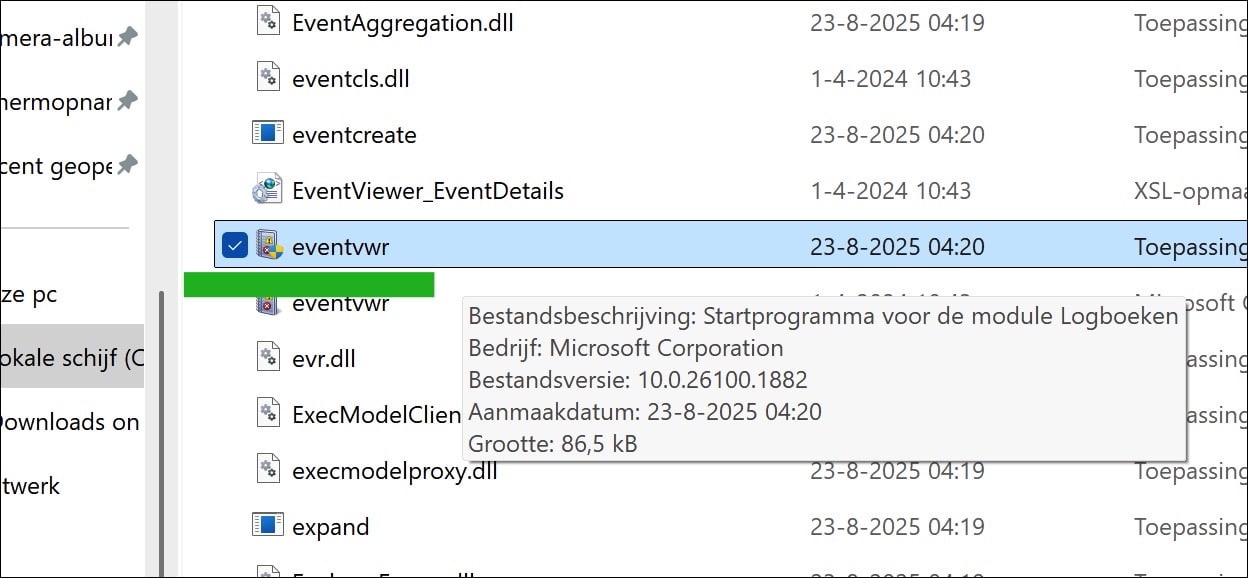Select the ExecModelClient file name
Image resolution: width=1248 pixels, height=578 pixels.
(376, 414)
